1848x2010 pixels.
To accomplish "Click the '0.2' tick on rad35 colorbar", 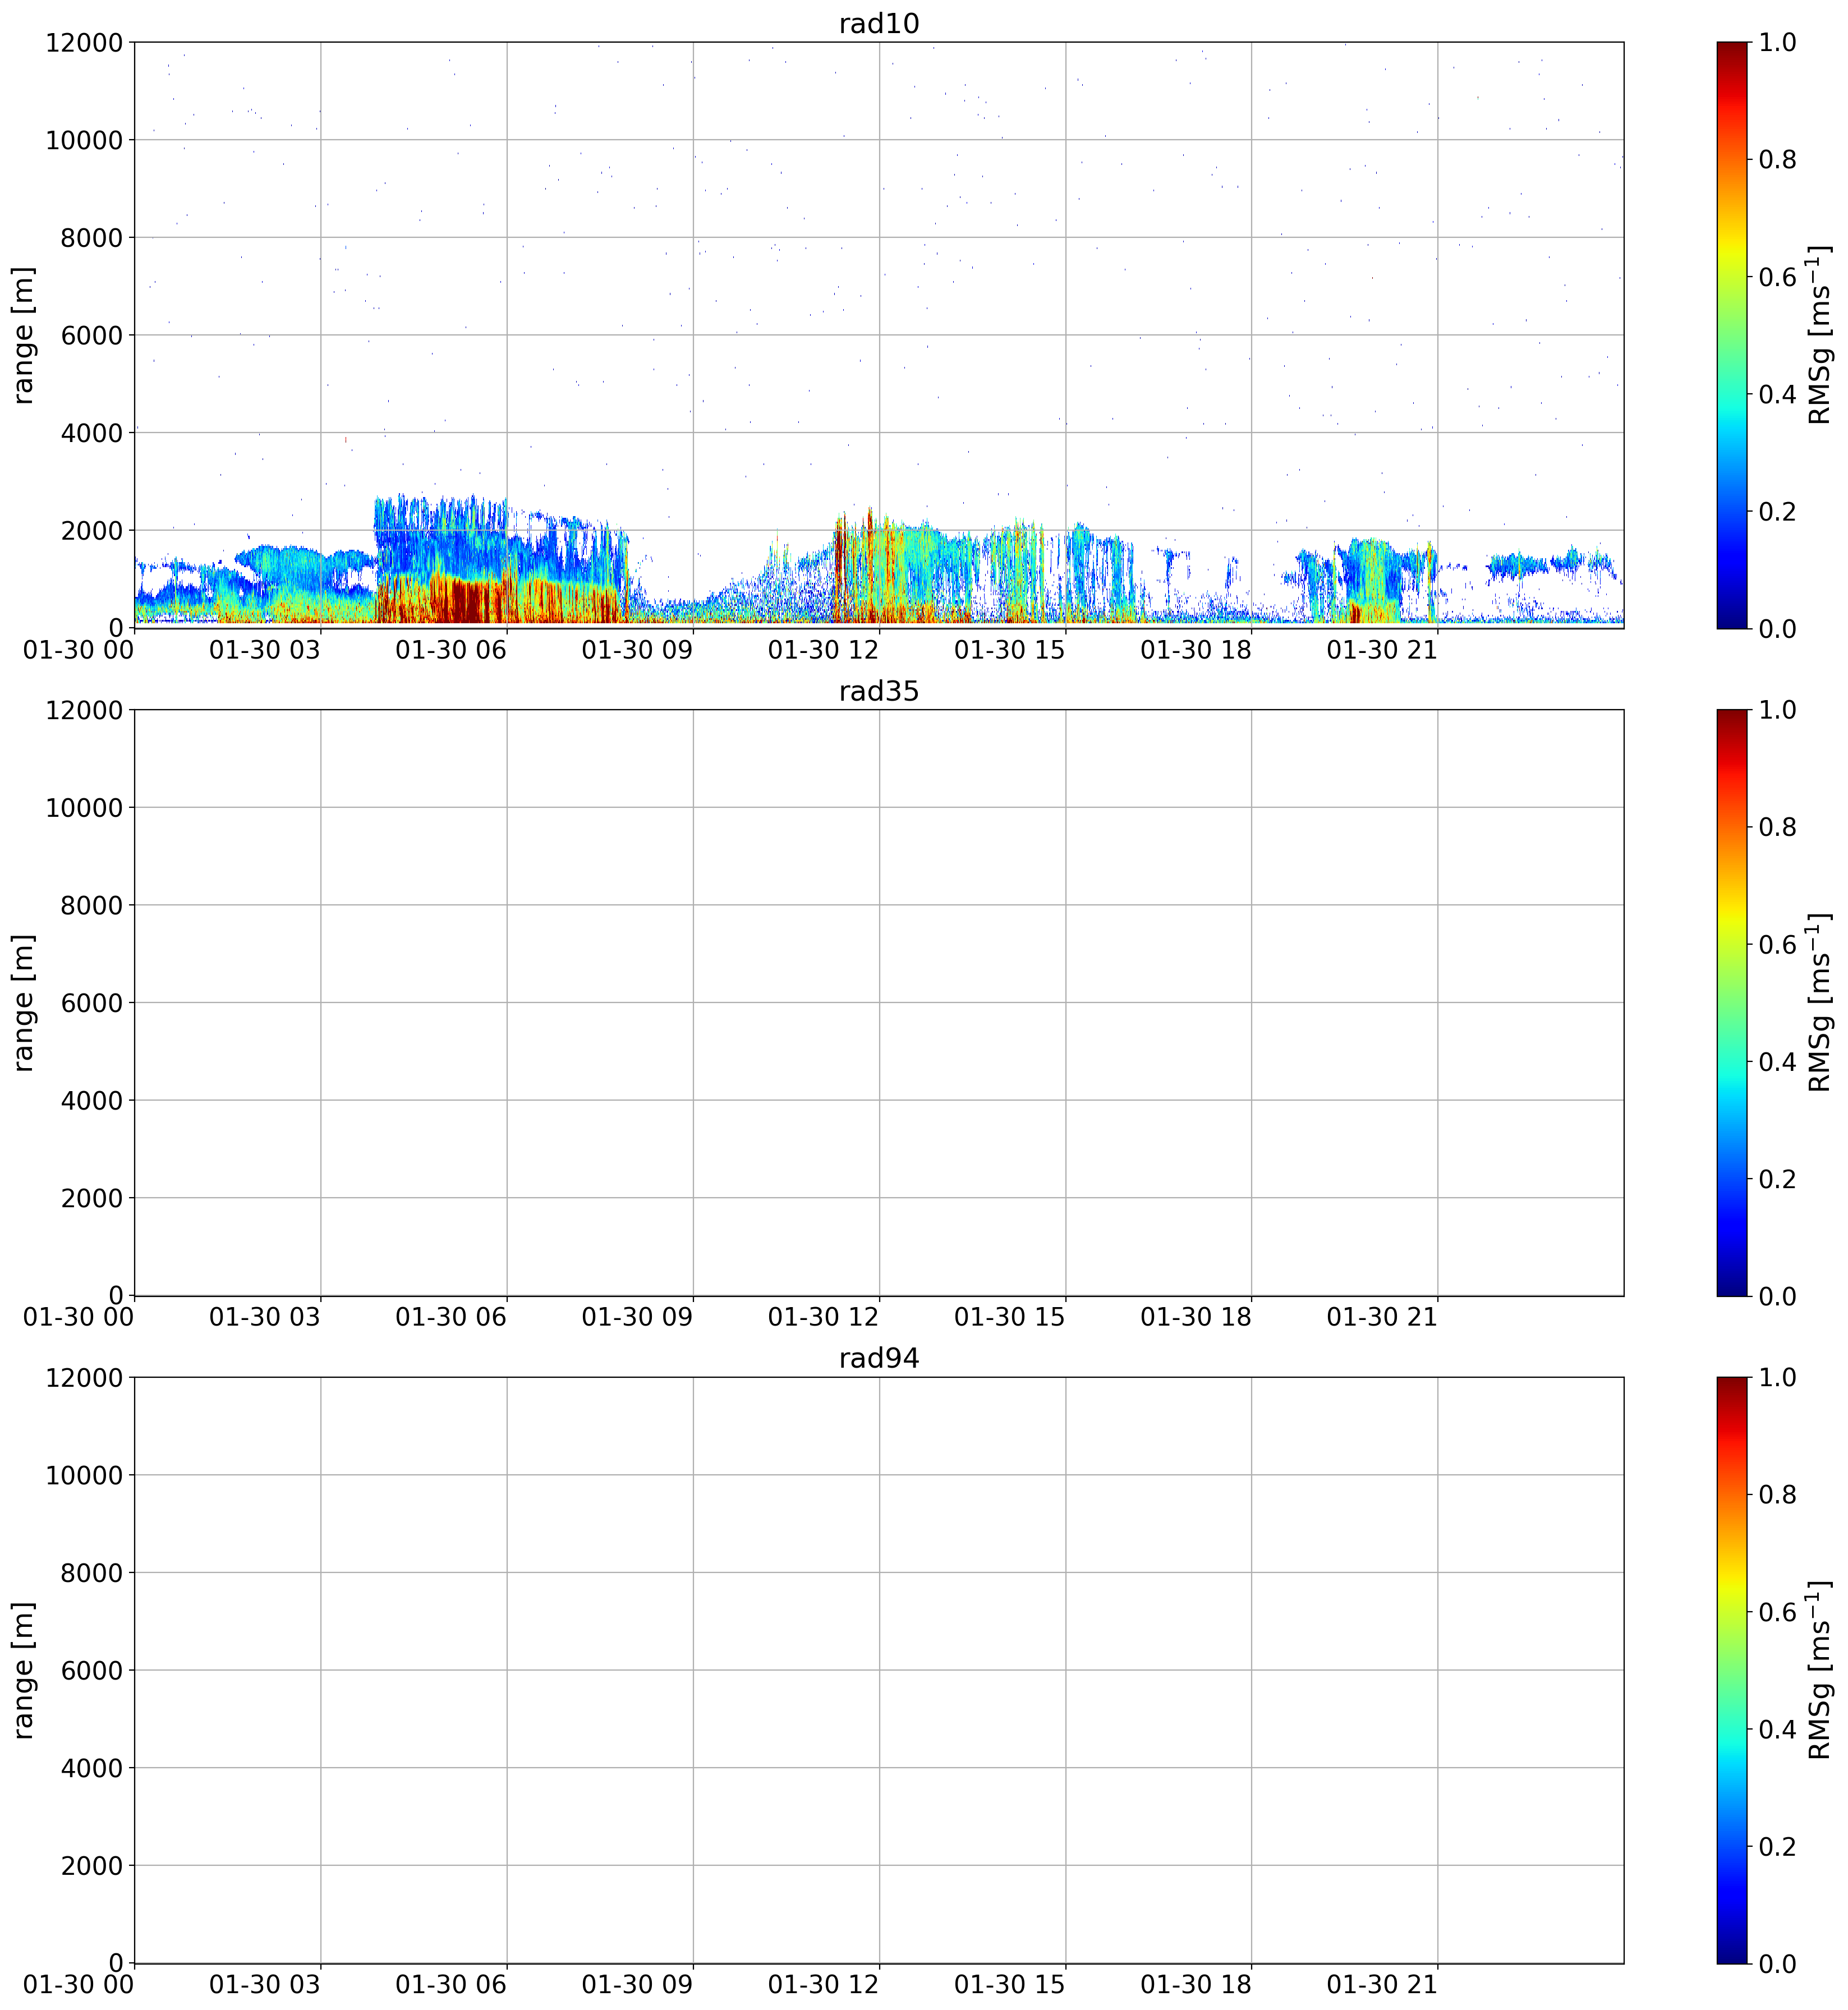I will pos(1777,1178).
